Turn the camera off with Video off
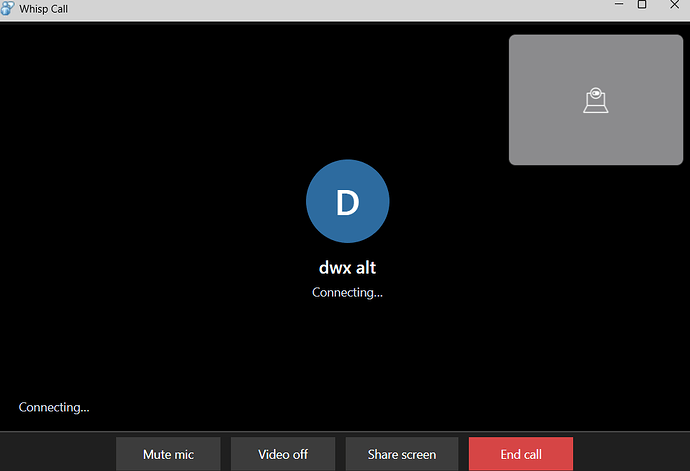The width and height of the screenshot is (690, 471). [283, 454]
